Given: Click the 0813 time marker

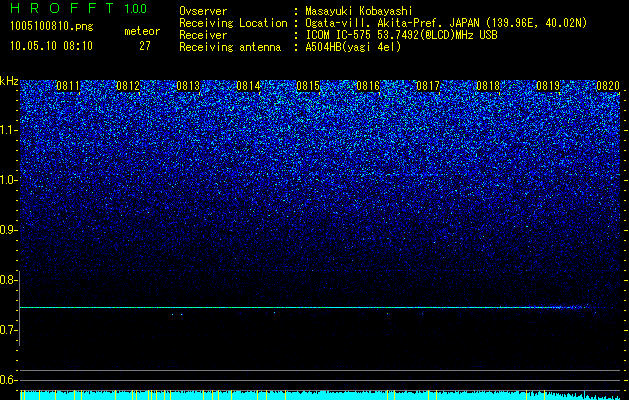Looking at the screenshot, I should click(x=188, y=86).
